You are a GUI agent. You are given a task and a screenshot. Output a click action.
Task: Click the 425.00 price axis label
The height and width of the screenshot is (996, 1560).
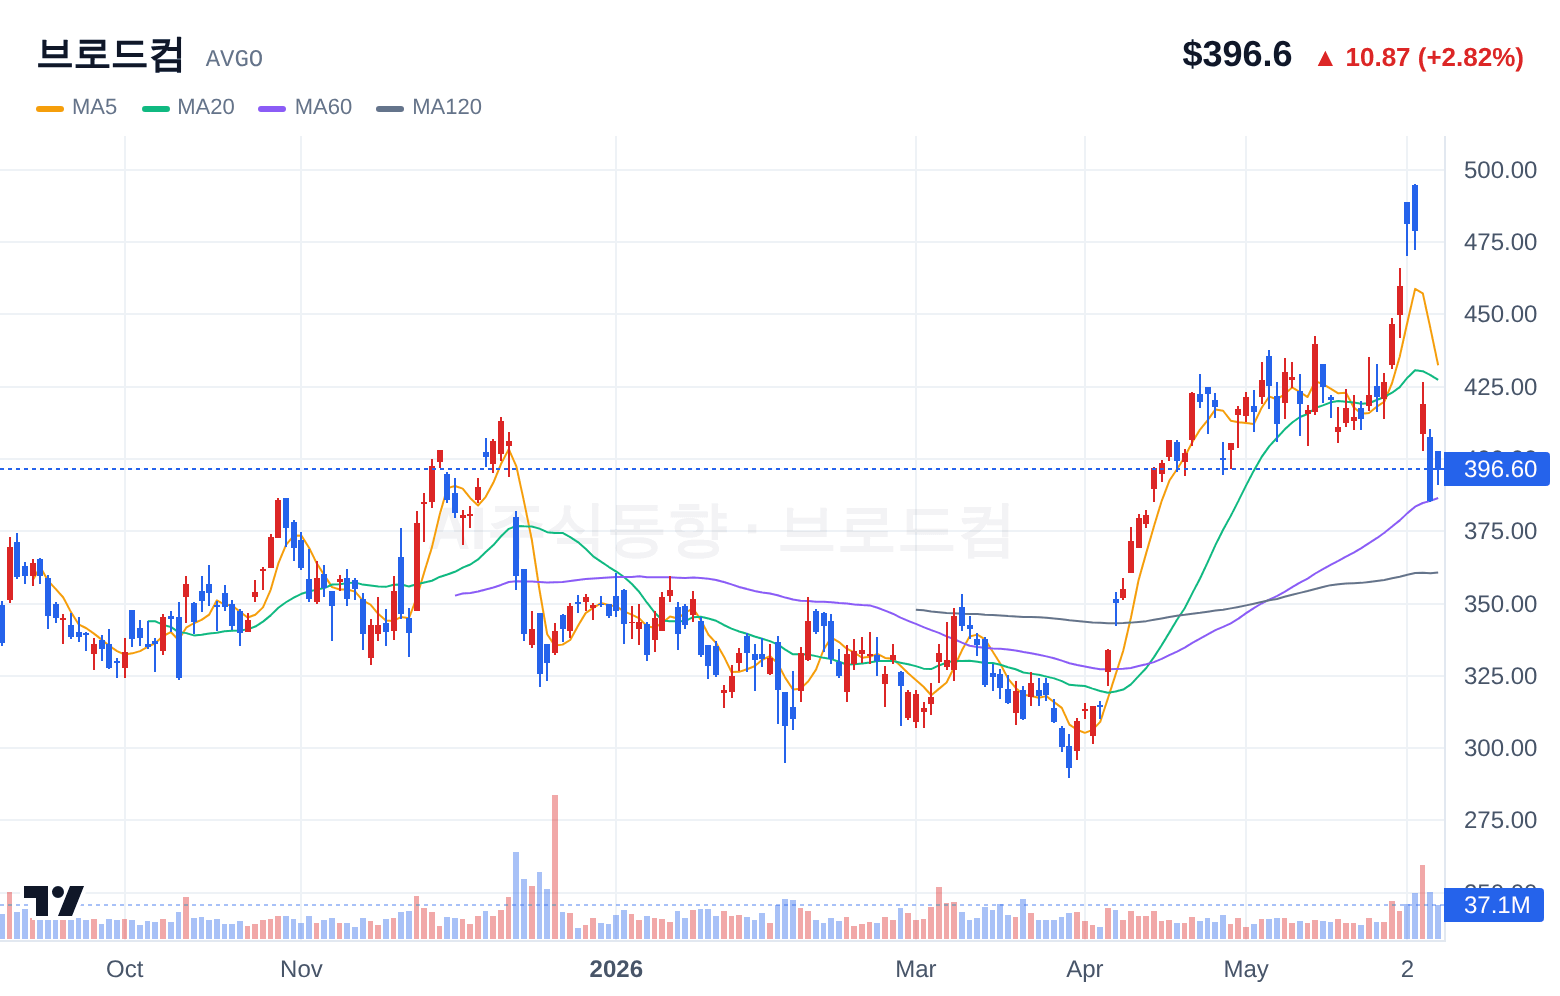(1500, 387)
